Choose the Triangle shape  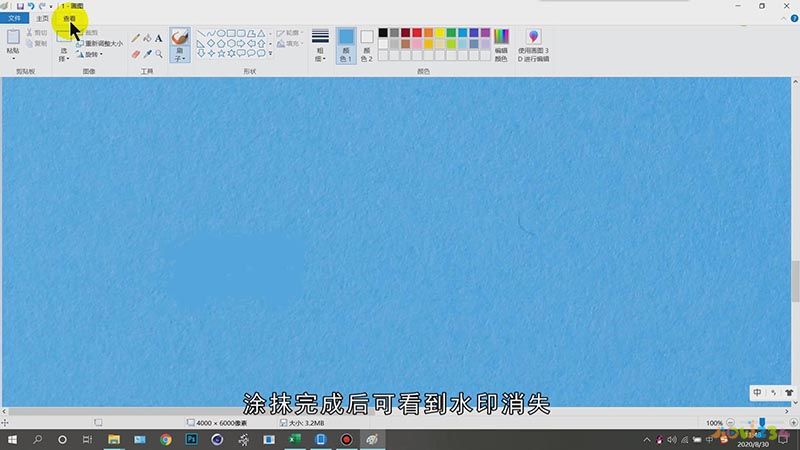261,33
